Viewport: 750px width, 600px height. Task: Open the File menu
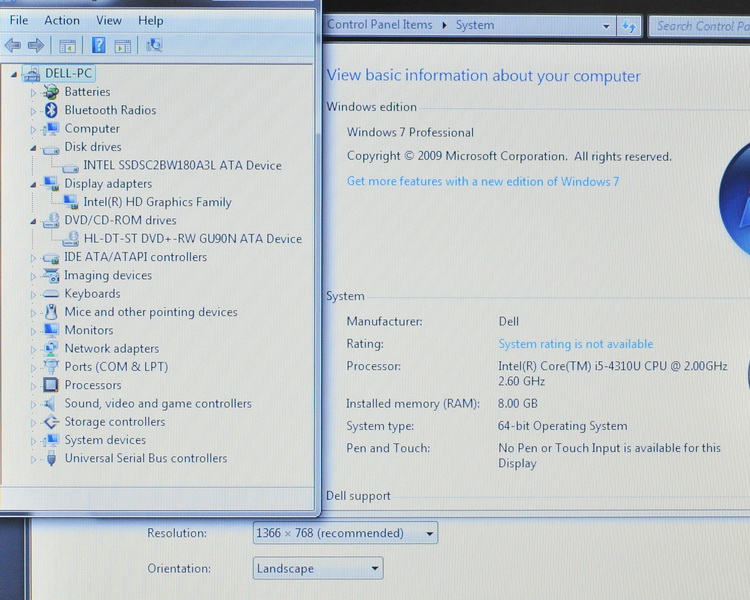coord(19,21)
